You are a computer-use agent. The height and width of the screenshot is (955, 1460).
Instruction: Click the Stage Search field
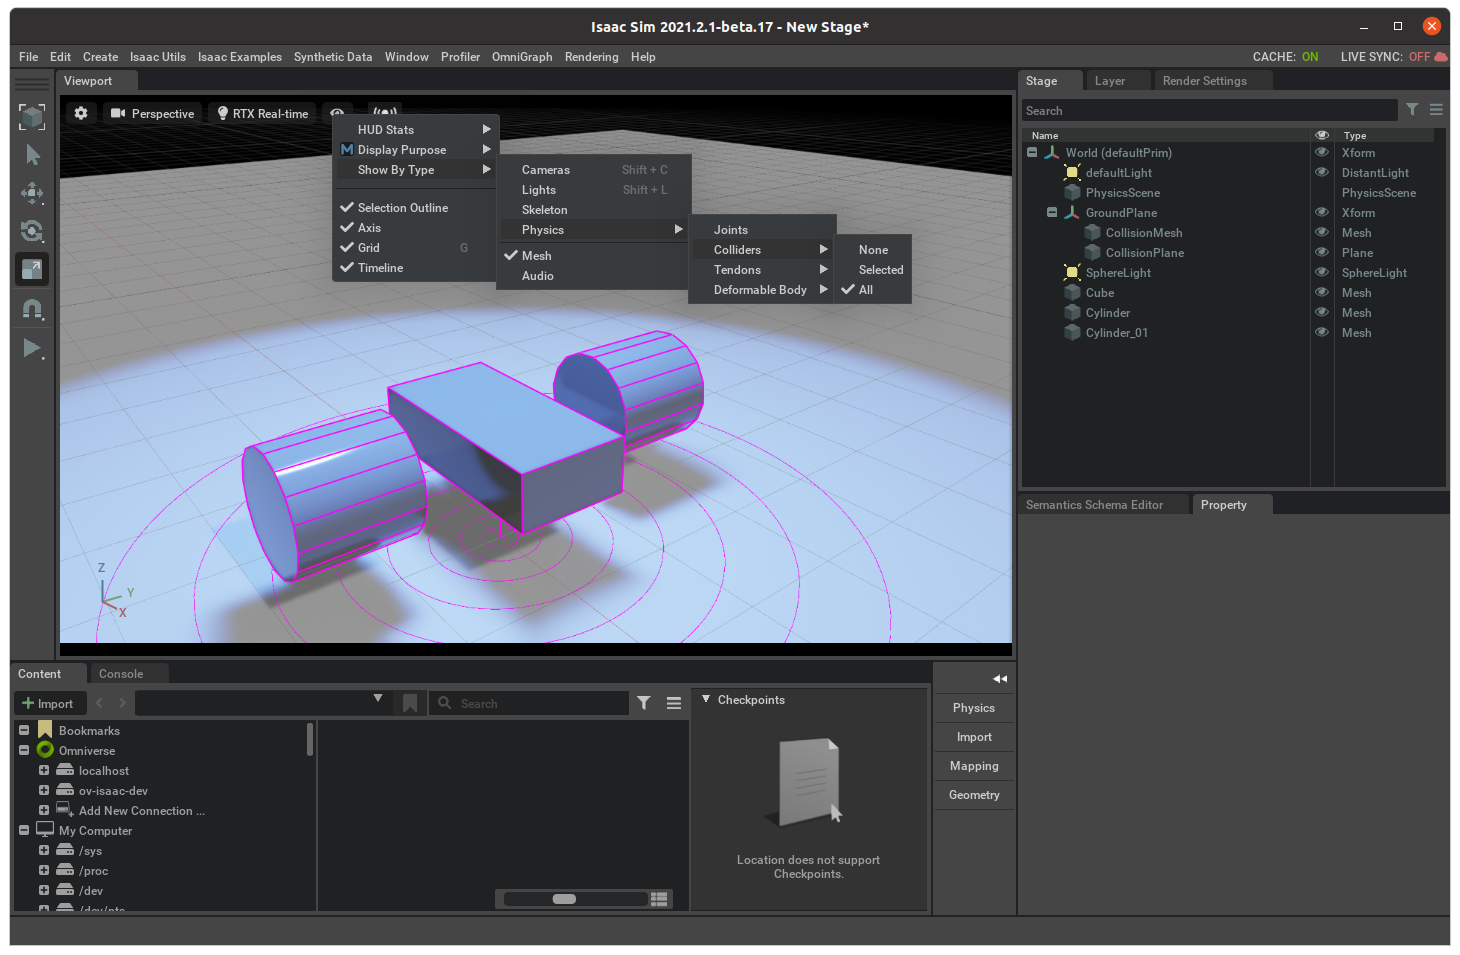(x=1209, y=110)
